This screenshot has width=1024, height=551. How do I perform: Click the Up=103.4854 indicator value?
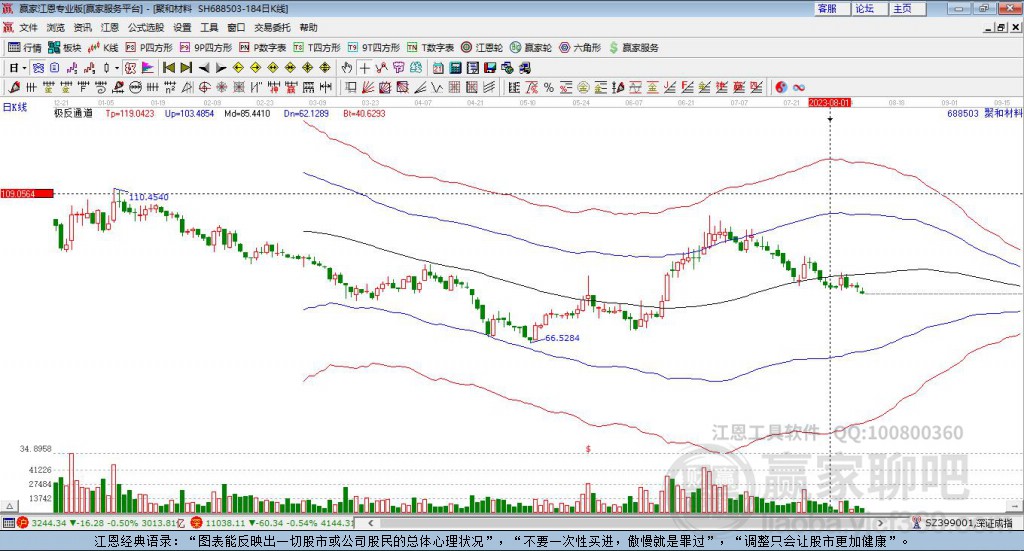pyautogui.click(x=189, y=113)
